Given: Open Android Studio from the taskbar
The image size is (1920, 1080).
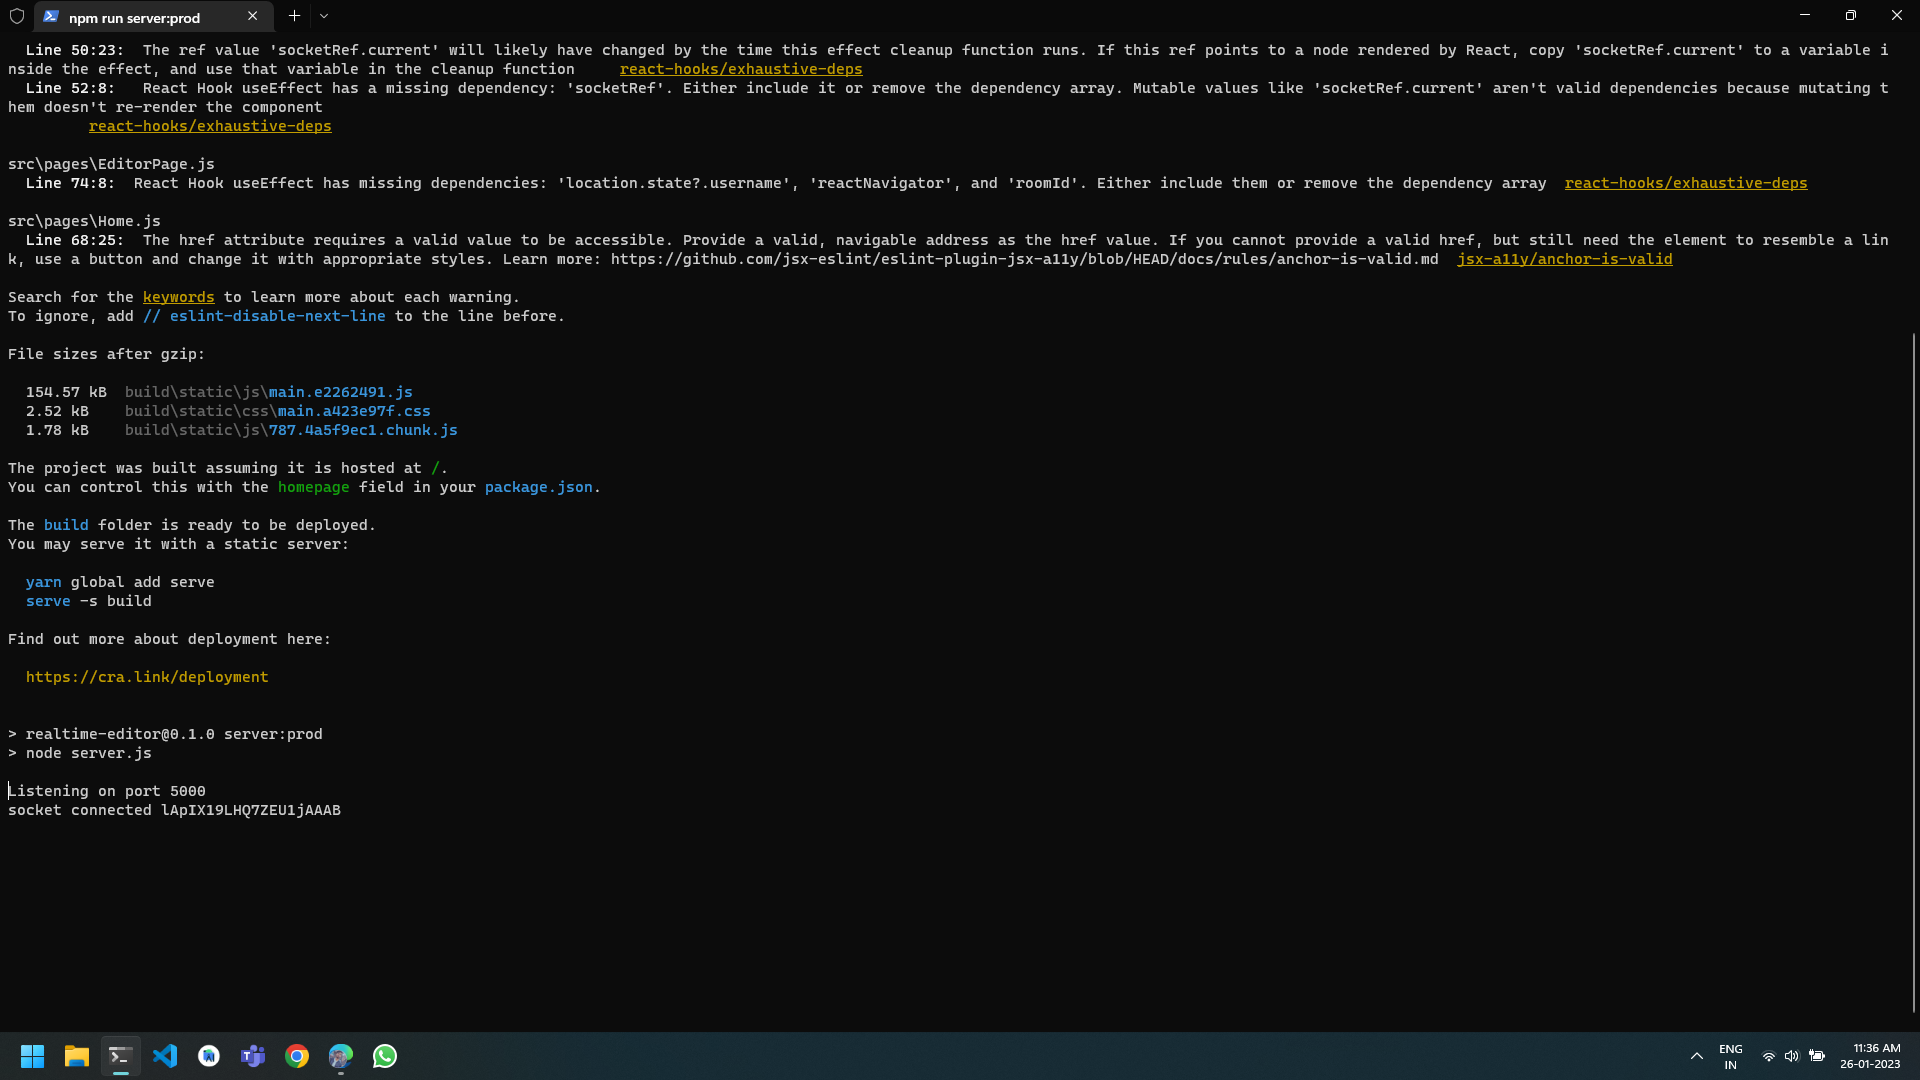Looking at the screenshot, I should pyautogui.click(x=208, y=1056).
